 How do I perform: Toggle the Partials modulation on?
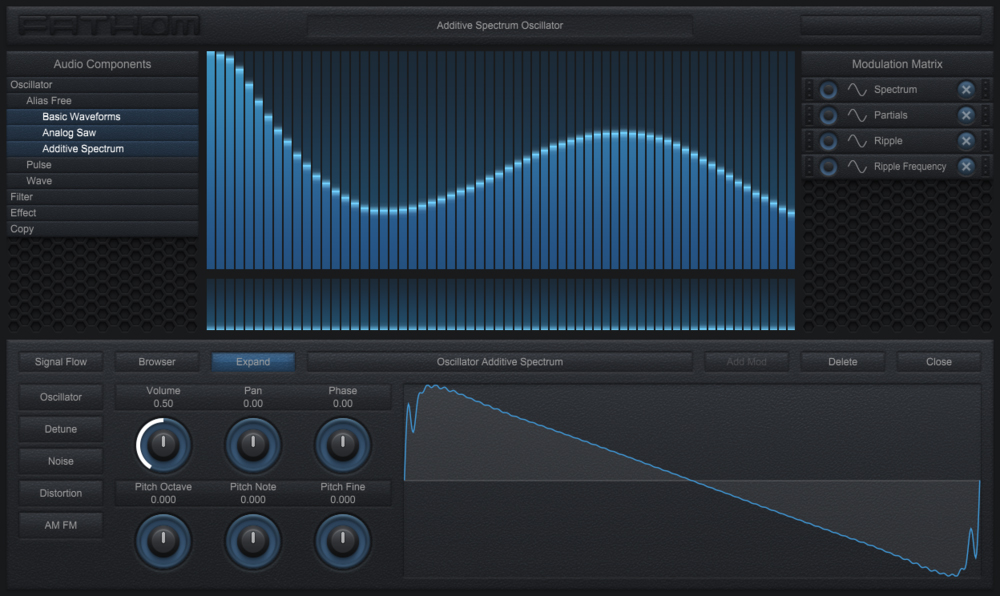coord(827,115)
